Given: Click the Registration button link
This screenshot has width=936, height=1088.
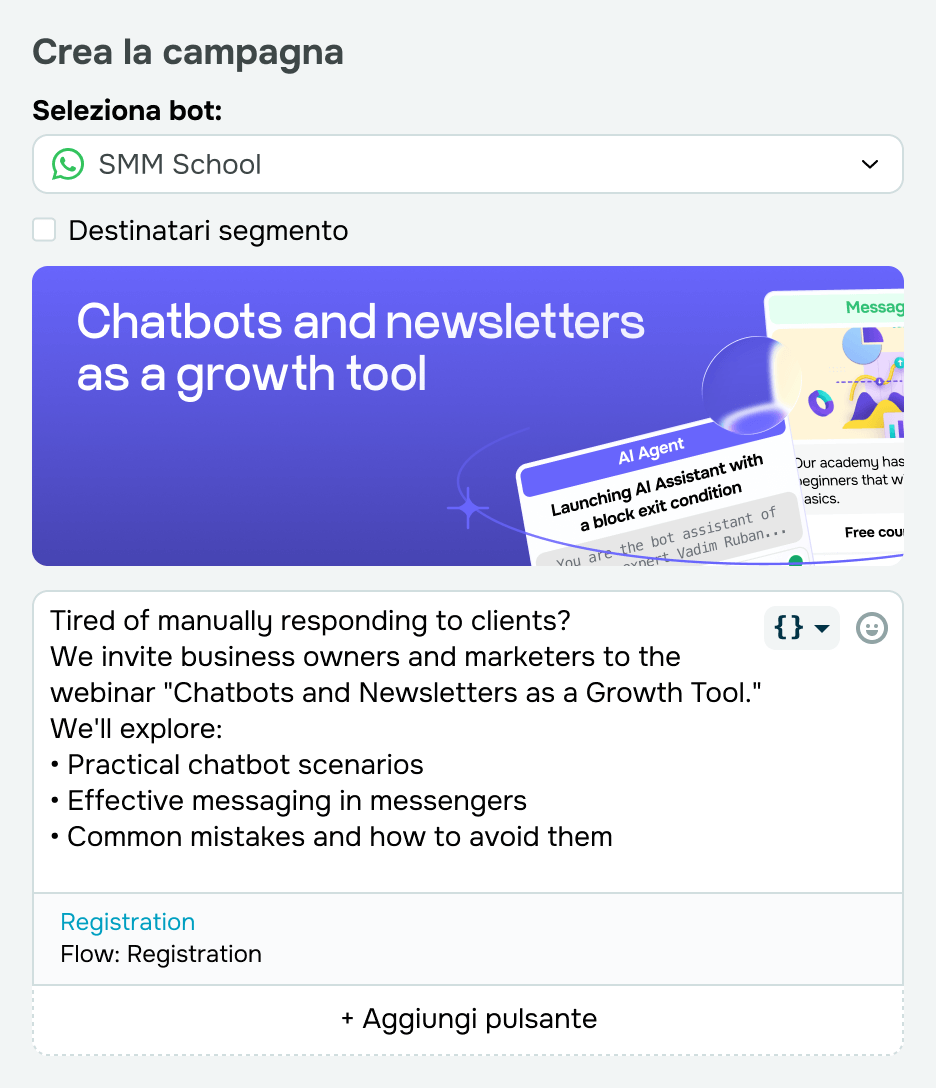Looking at the screenshot, I should click(x=128, y=922).
